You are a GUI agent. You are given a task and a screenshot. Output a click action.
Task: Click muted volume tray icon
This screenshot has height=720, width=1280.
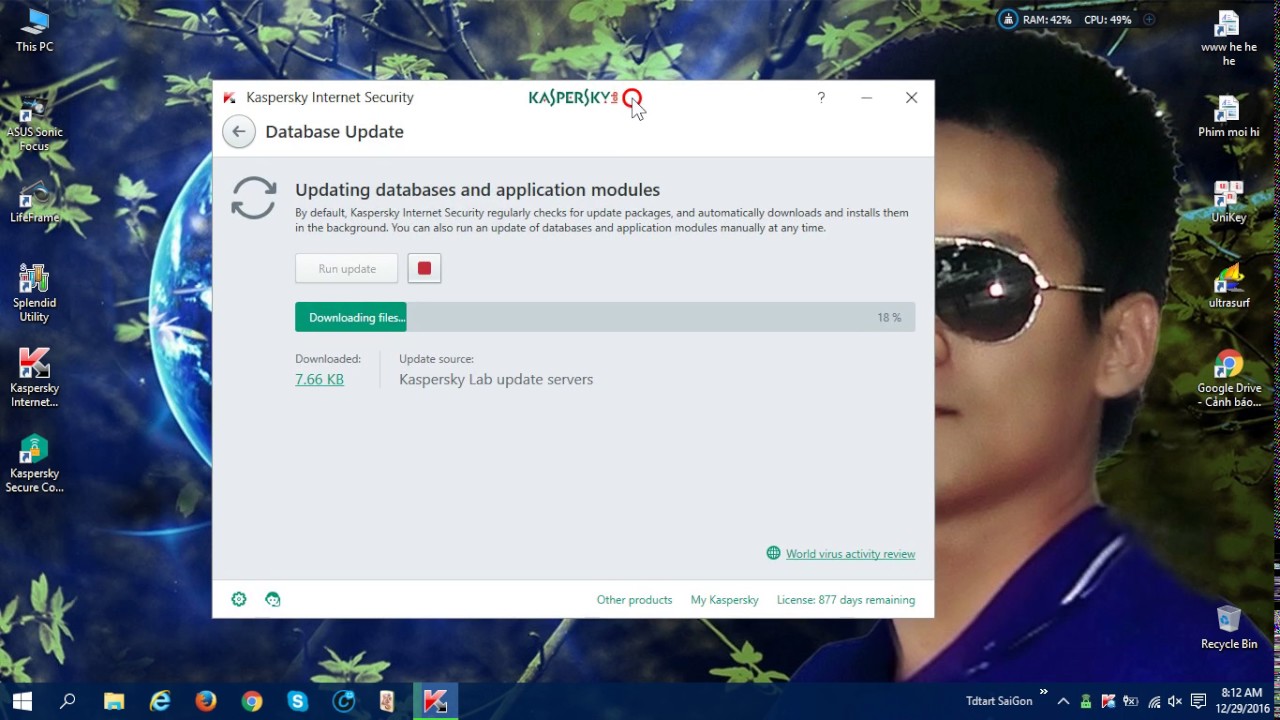[1175, 701]
